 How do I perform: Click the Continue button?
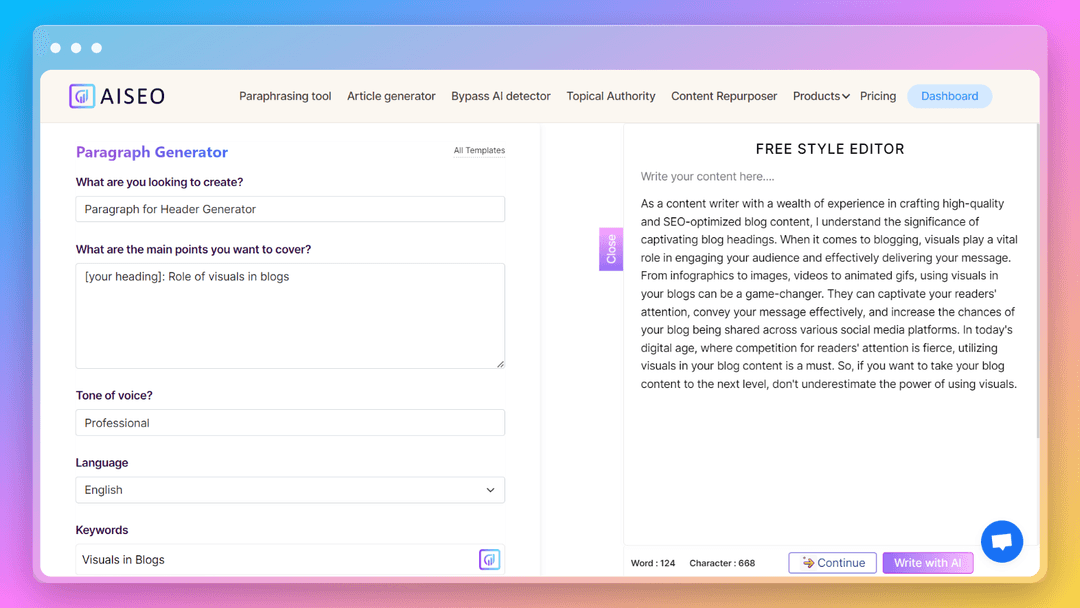[832, 563]
